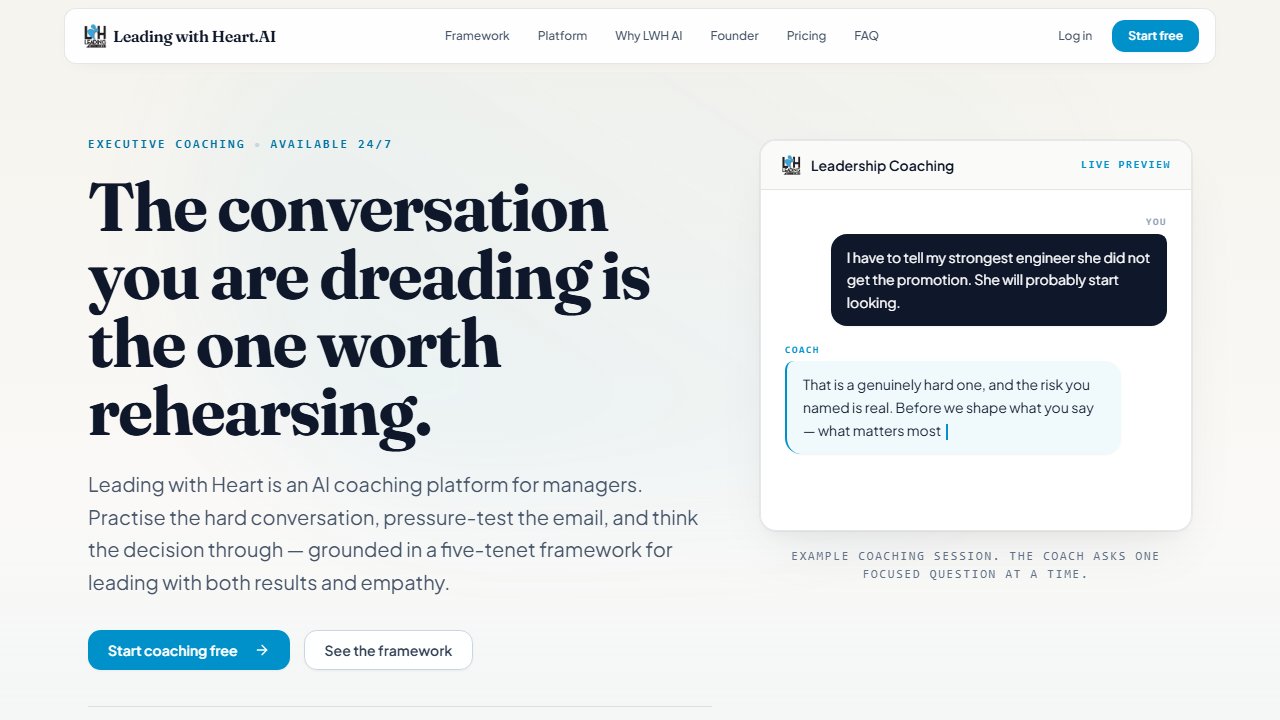Image resolution: width=1280 pixels, height=720 pixels.
Task: Click the coach reply starting 'That is a genuinely hard one'
Action: [953, 408]
